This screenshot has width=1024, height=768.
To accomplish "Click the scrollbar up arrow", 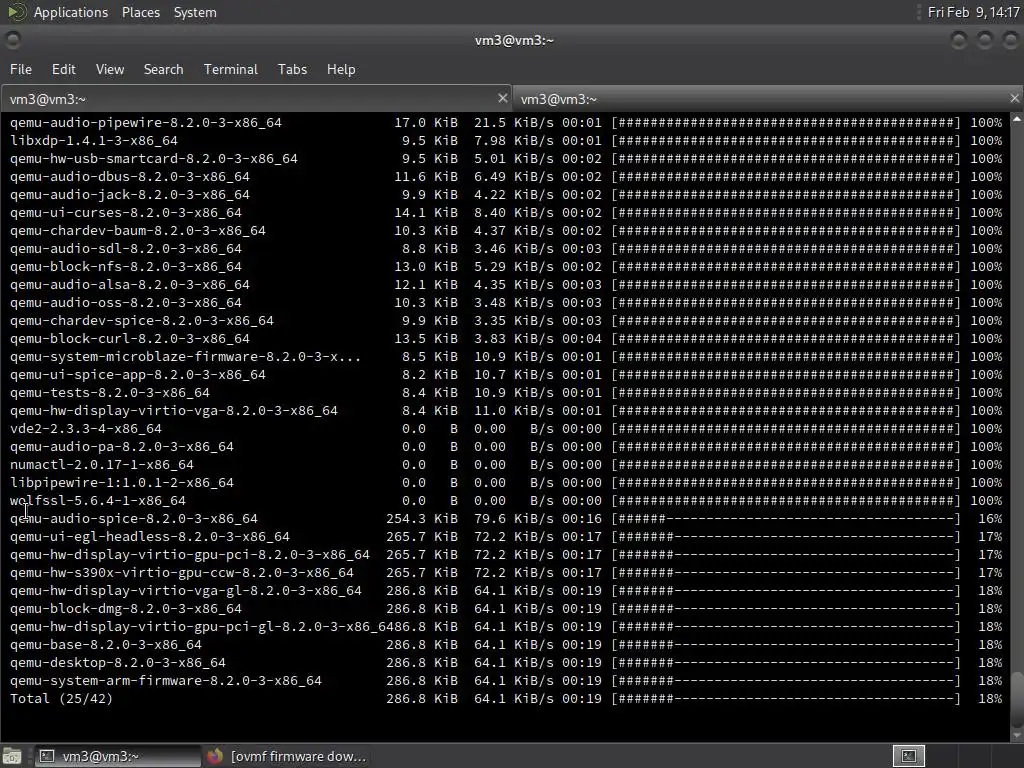I will [1017, 120].
